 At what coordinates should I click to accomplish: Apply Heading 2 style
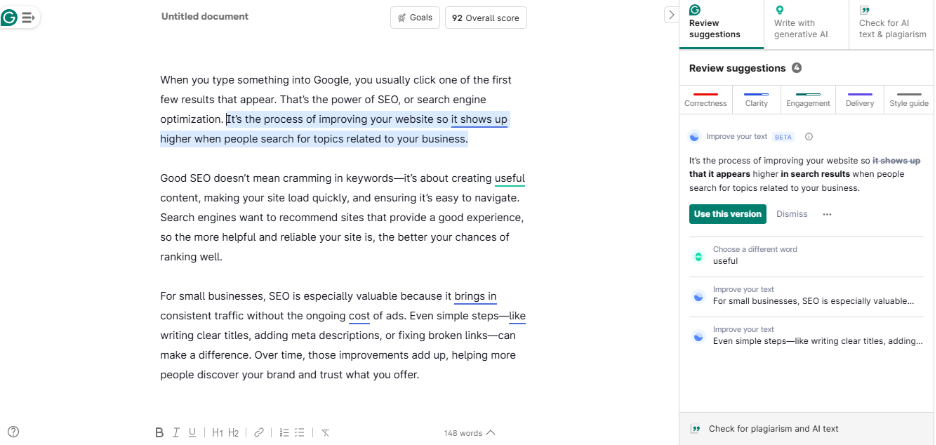[234, 433]
